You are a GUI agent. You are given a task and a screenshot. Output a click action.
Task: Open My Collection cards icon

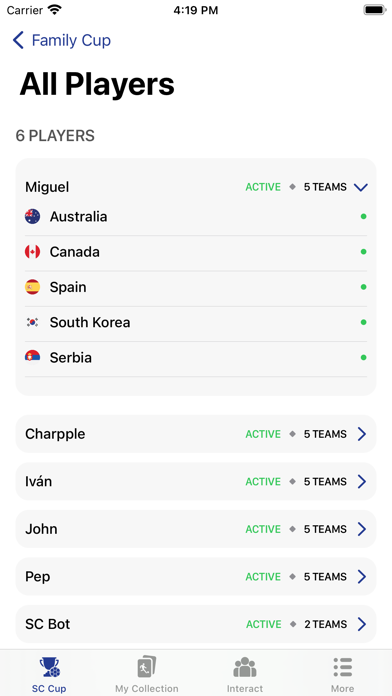(147, 667)
